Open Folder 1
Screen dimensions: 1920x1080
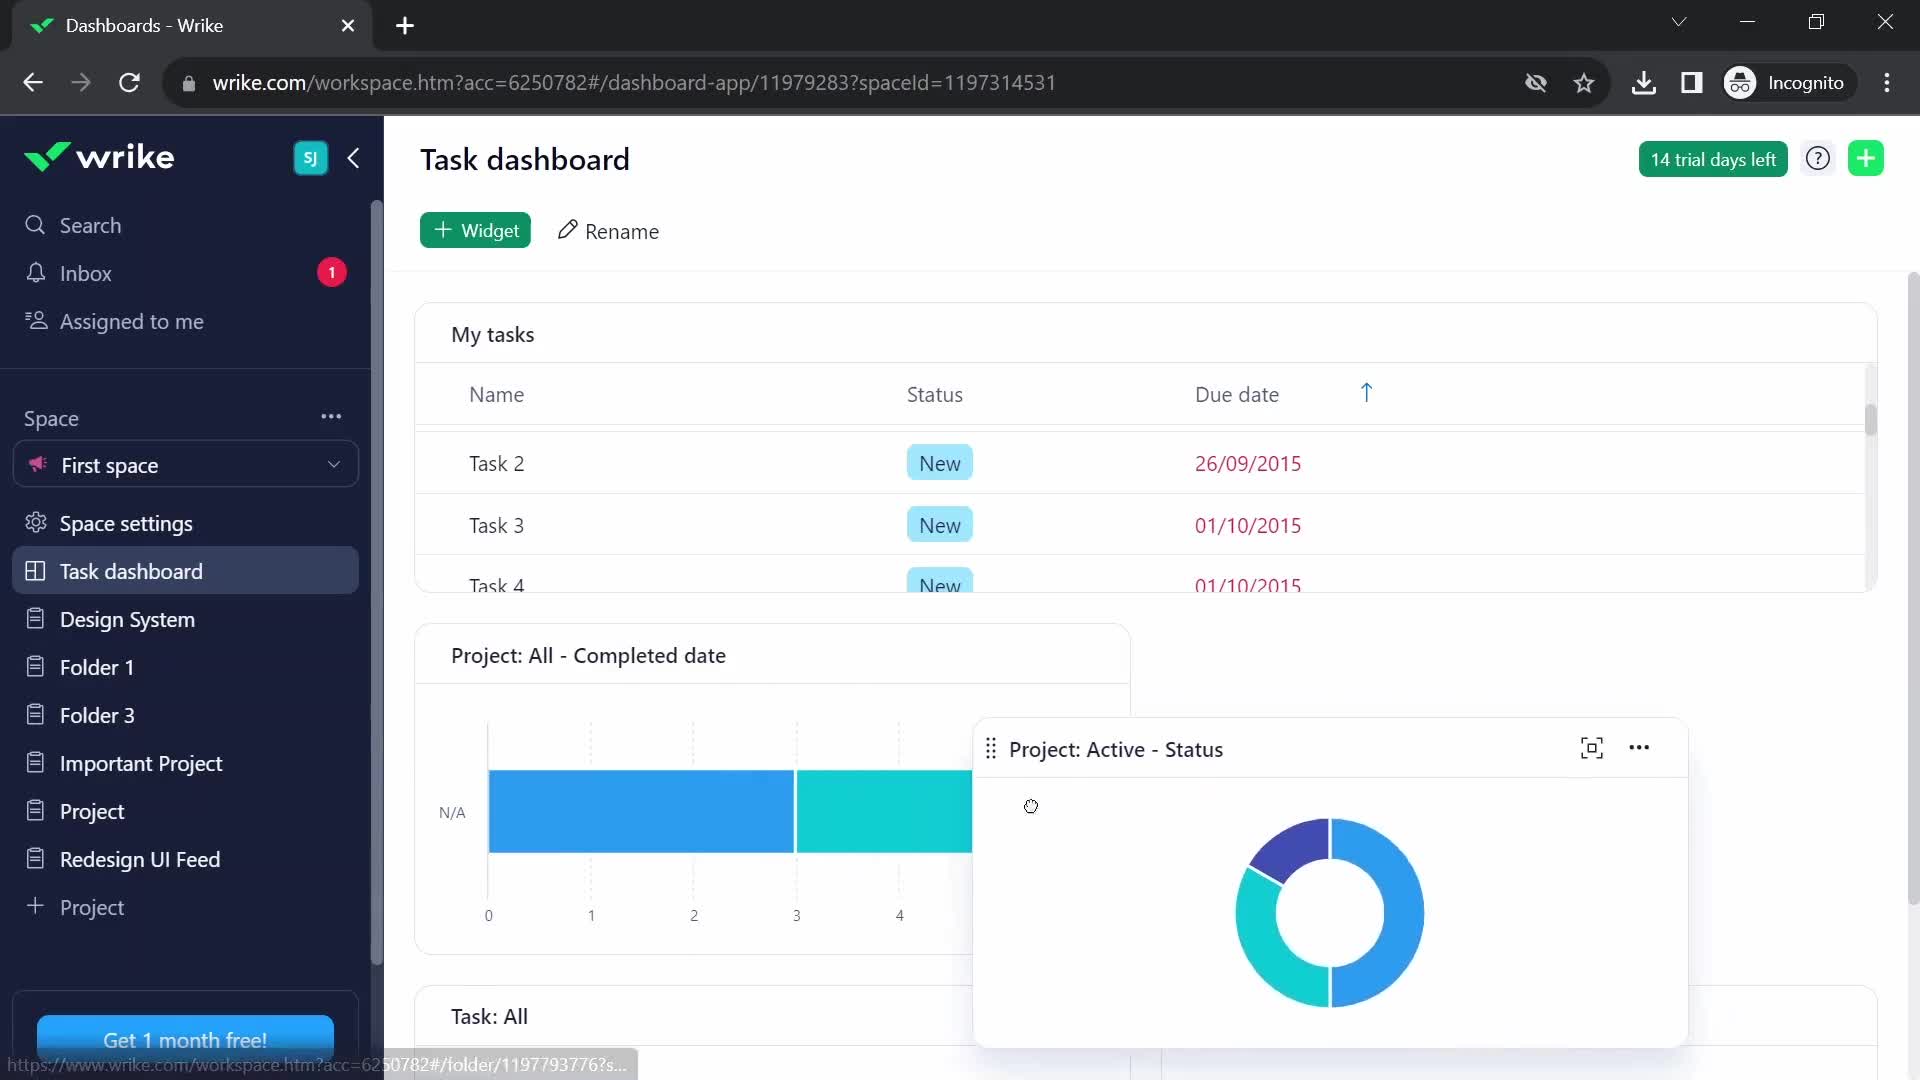click(185, 667)
